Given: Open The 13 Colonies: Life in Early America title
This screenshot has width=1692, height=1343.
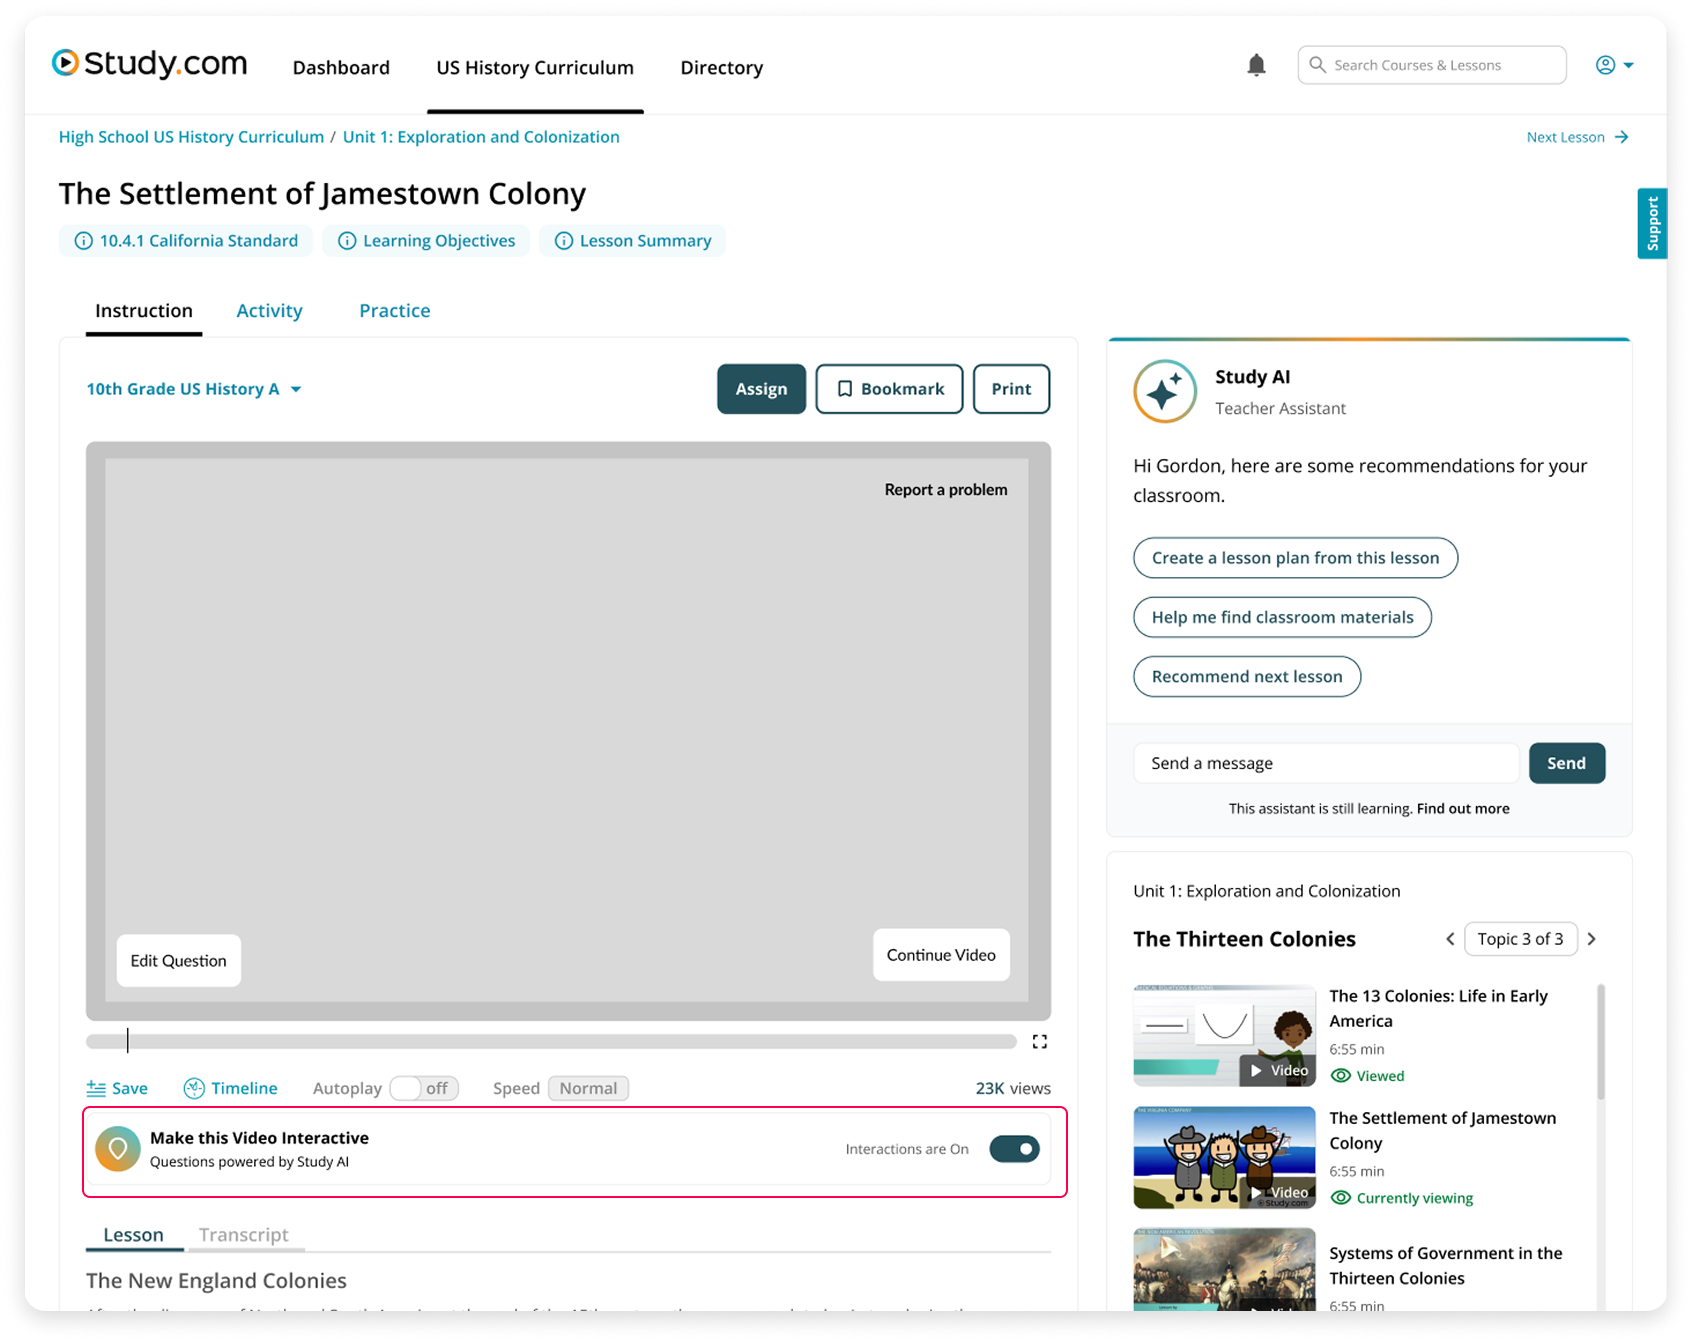Looking at the screenshot, I should pyautogui.click(x=1438, y=1009).
